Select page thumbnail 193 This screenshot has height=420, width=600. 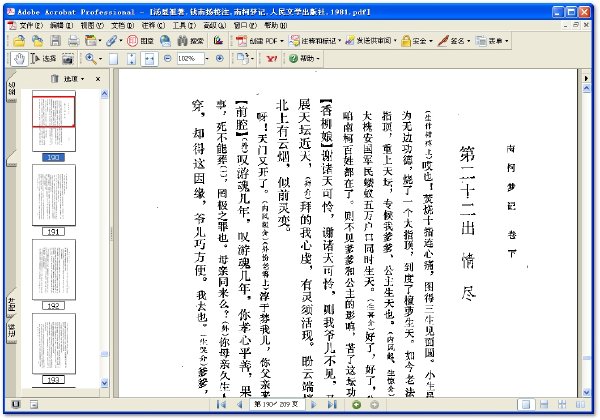[x=54, y=343]
